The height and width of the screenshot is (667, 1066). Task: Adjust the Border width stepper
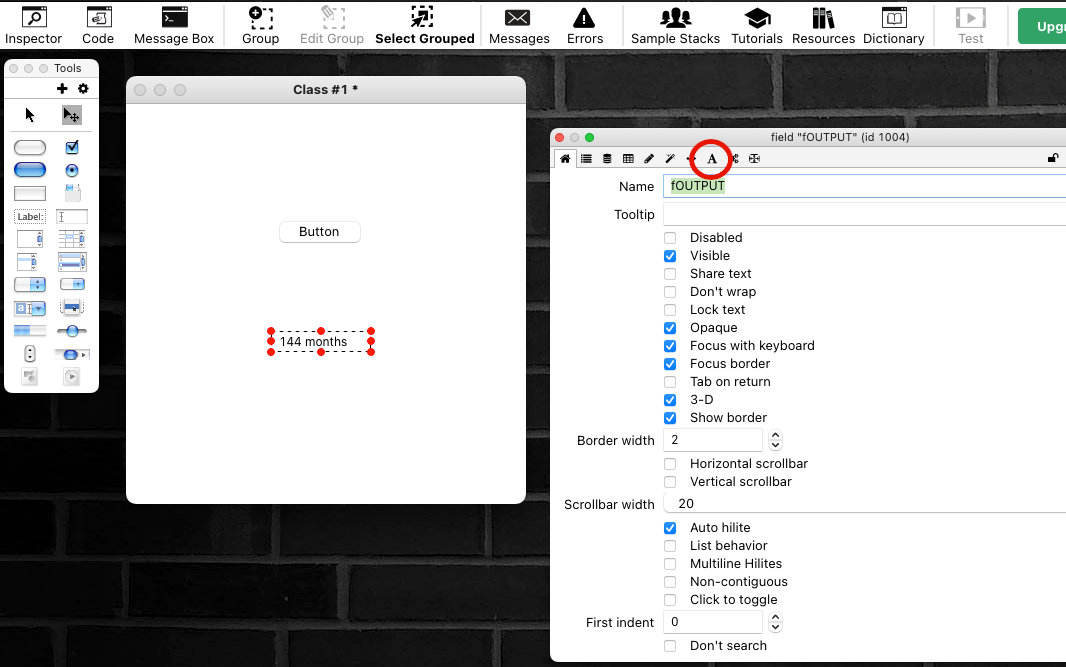click(x=775, y=441)
